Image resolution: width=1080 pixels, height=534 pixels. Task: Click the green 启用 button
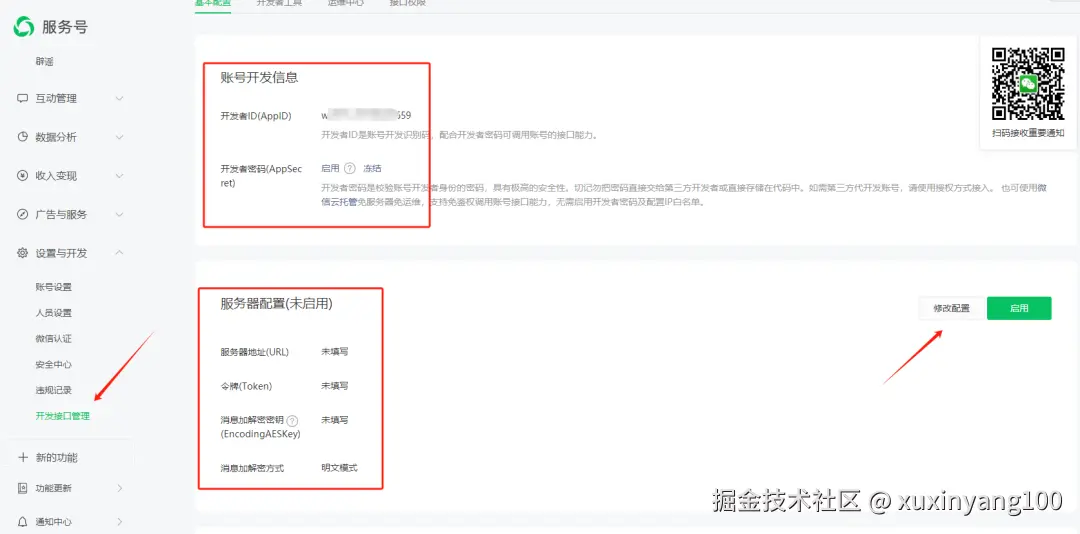pos(1019,309)
